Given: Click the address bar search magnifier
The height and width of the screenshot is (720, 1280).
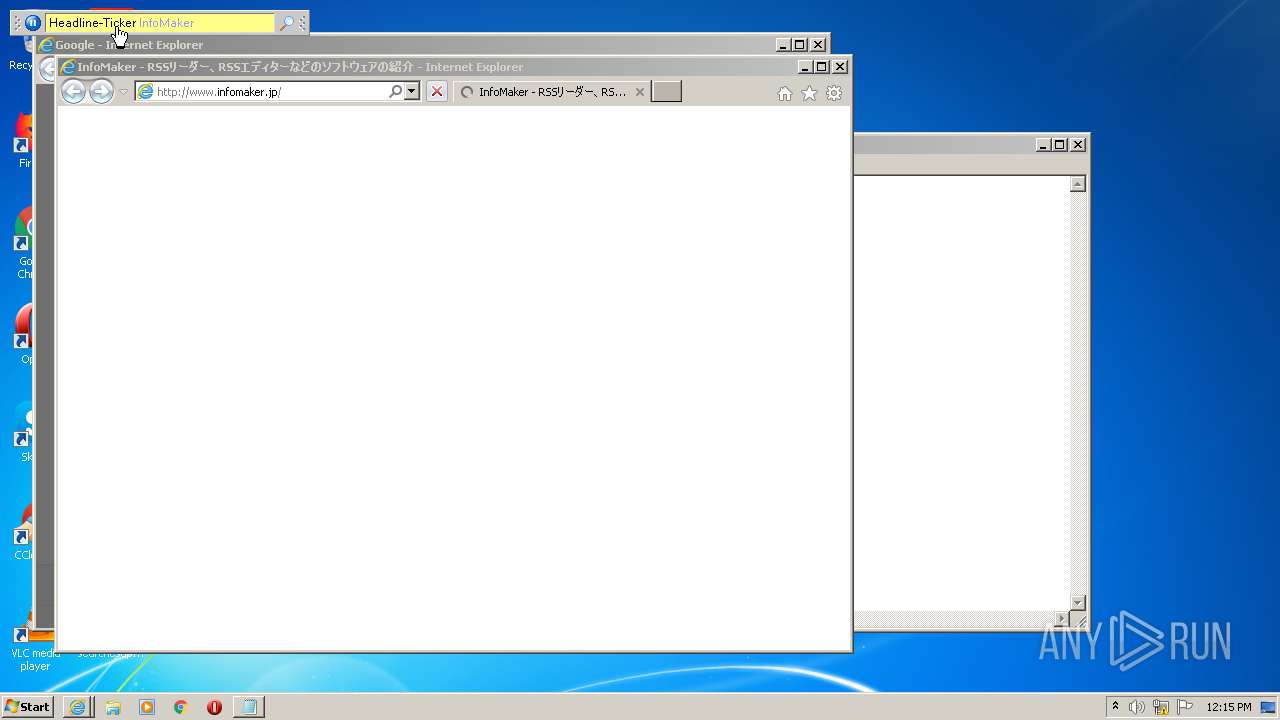Looking at the screenshot, I should tap(396, 92).
